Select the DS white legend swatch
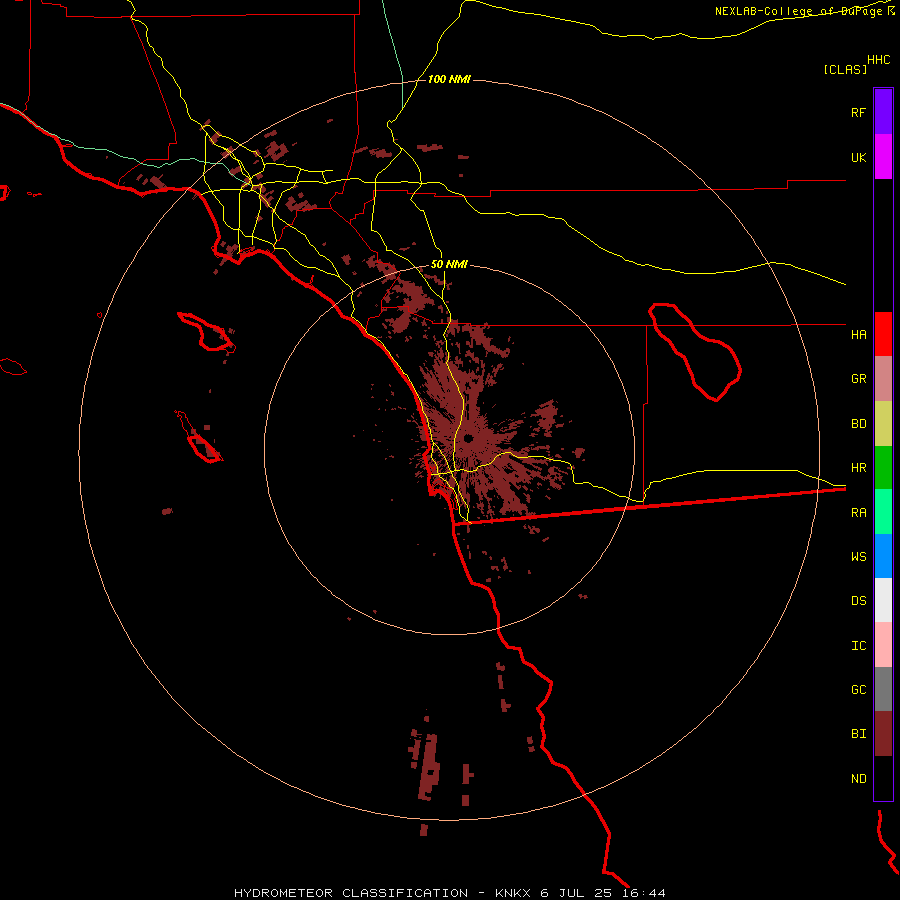Image resolution: width=900 pixels, height=900 pixels. tap(883, 600)
